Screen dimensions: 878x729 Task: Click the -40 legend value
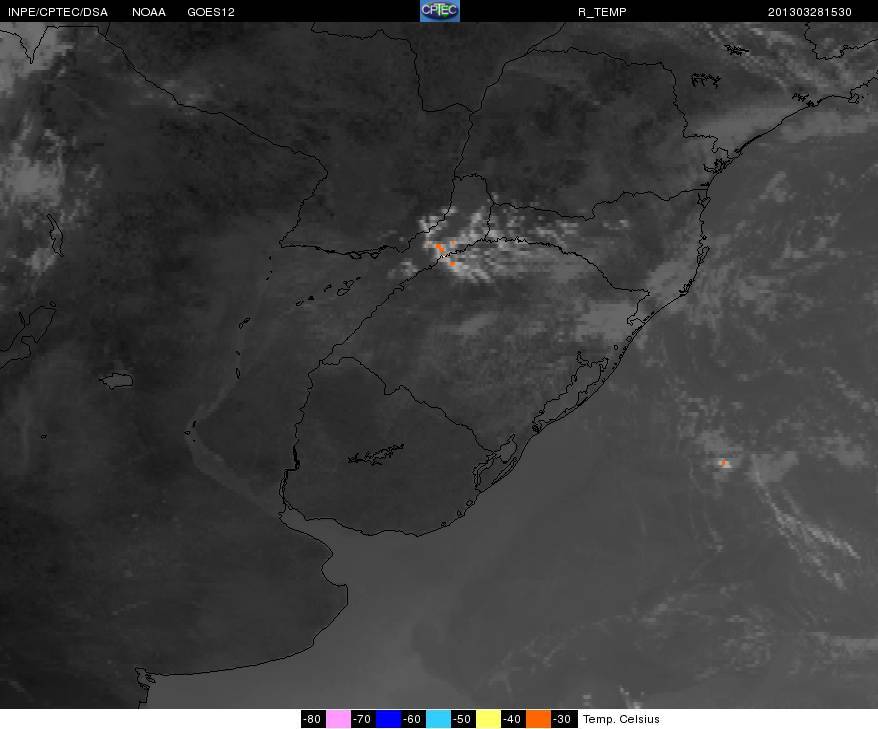click(x=512, y=719)
